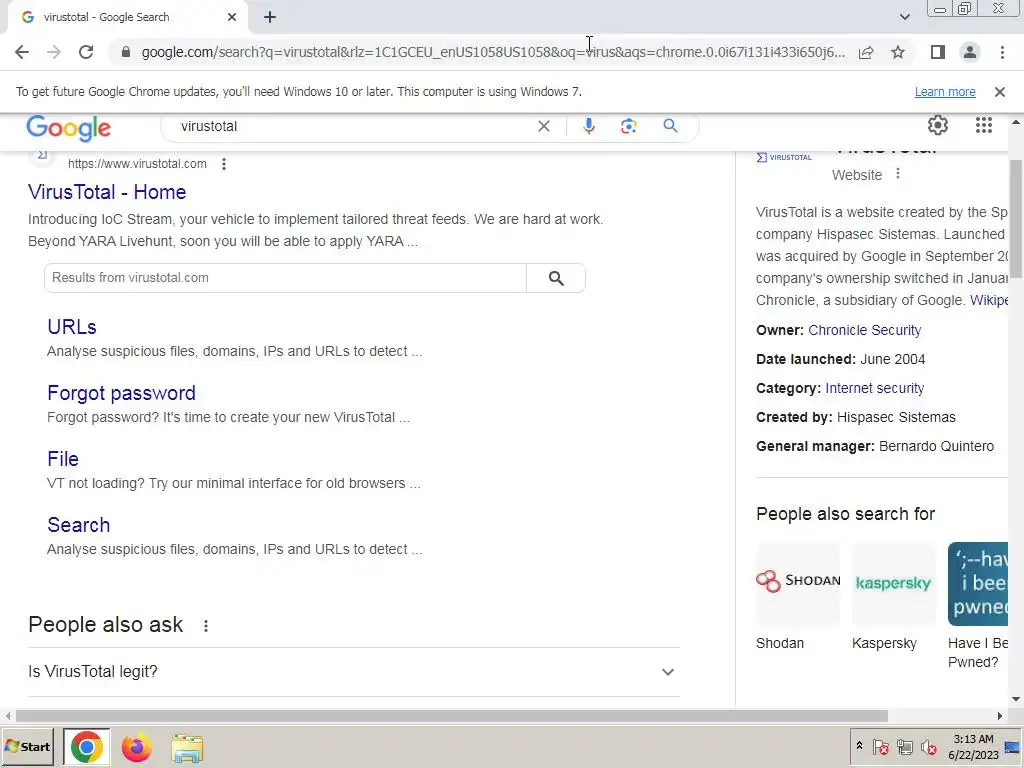
Task: Bookmark this tab with the star icon
Action: 898,52
